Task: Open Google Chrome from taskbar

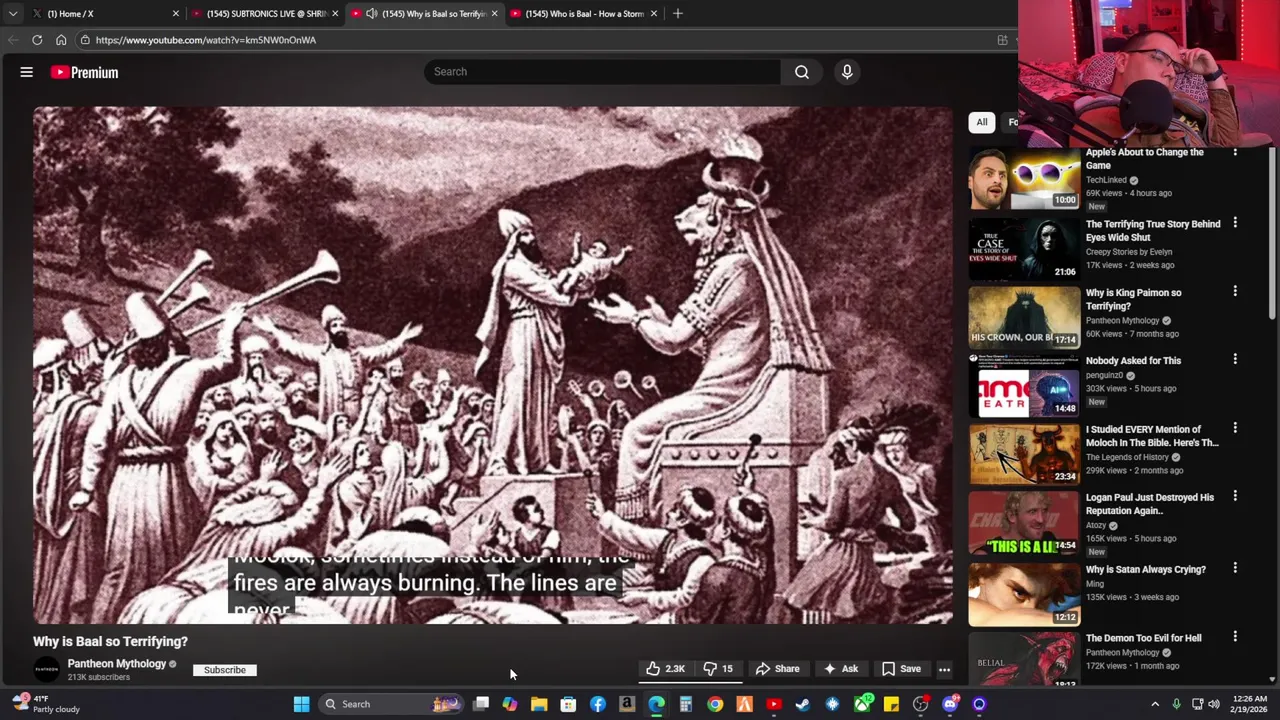Action: click(715, 704)
